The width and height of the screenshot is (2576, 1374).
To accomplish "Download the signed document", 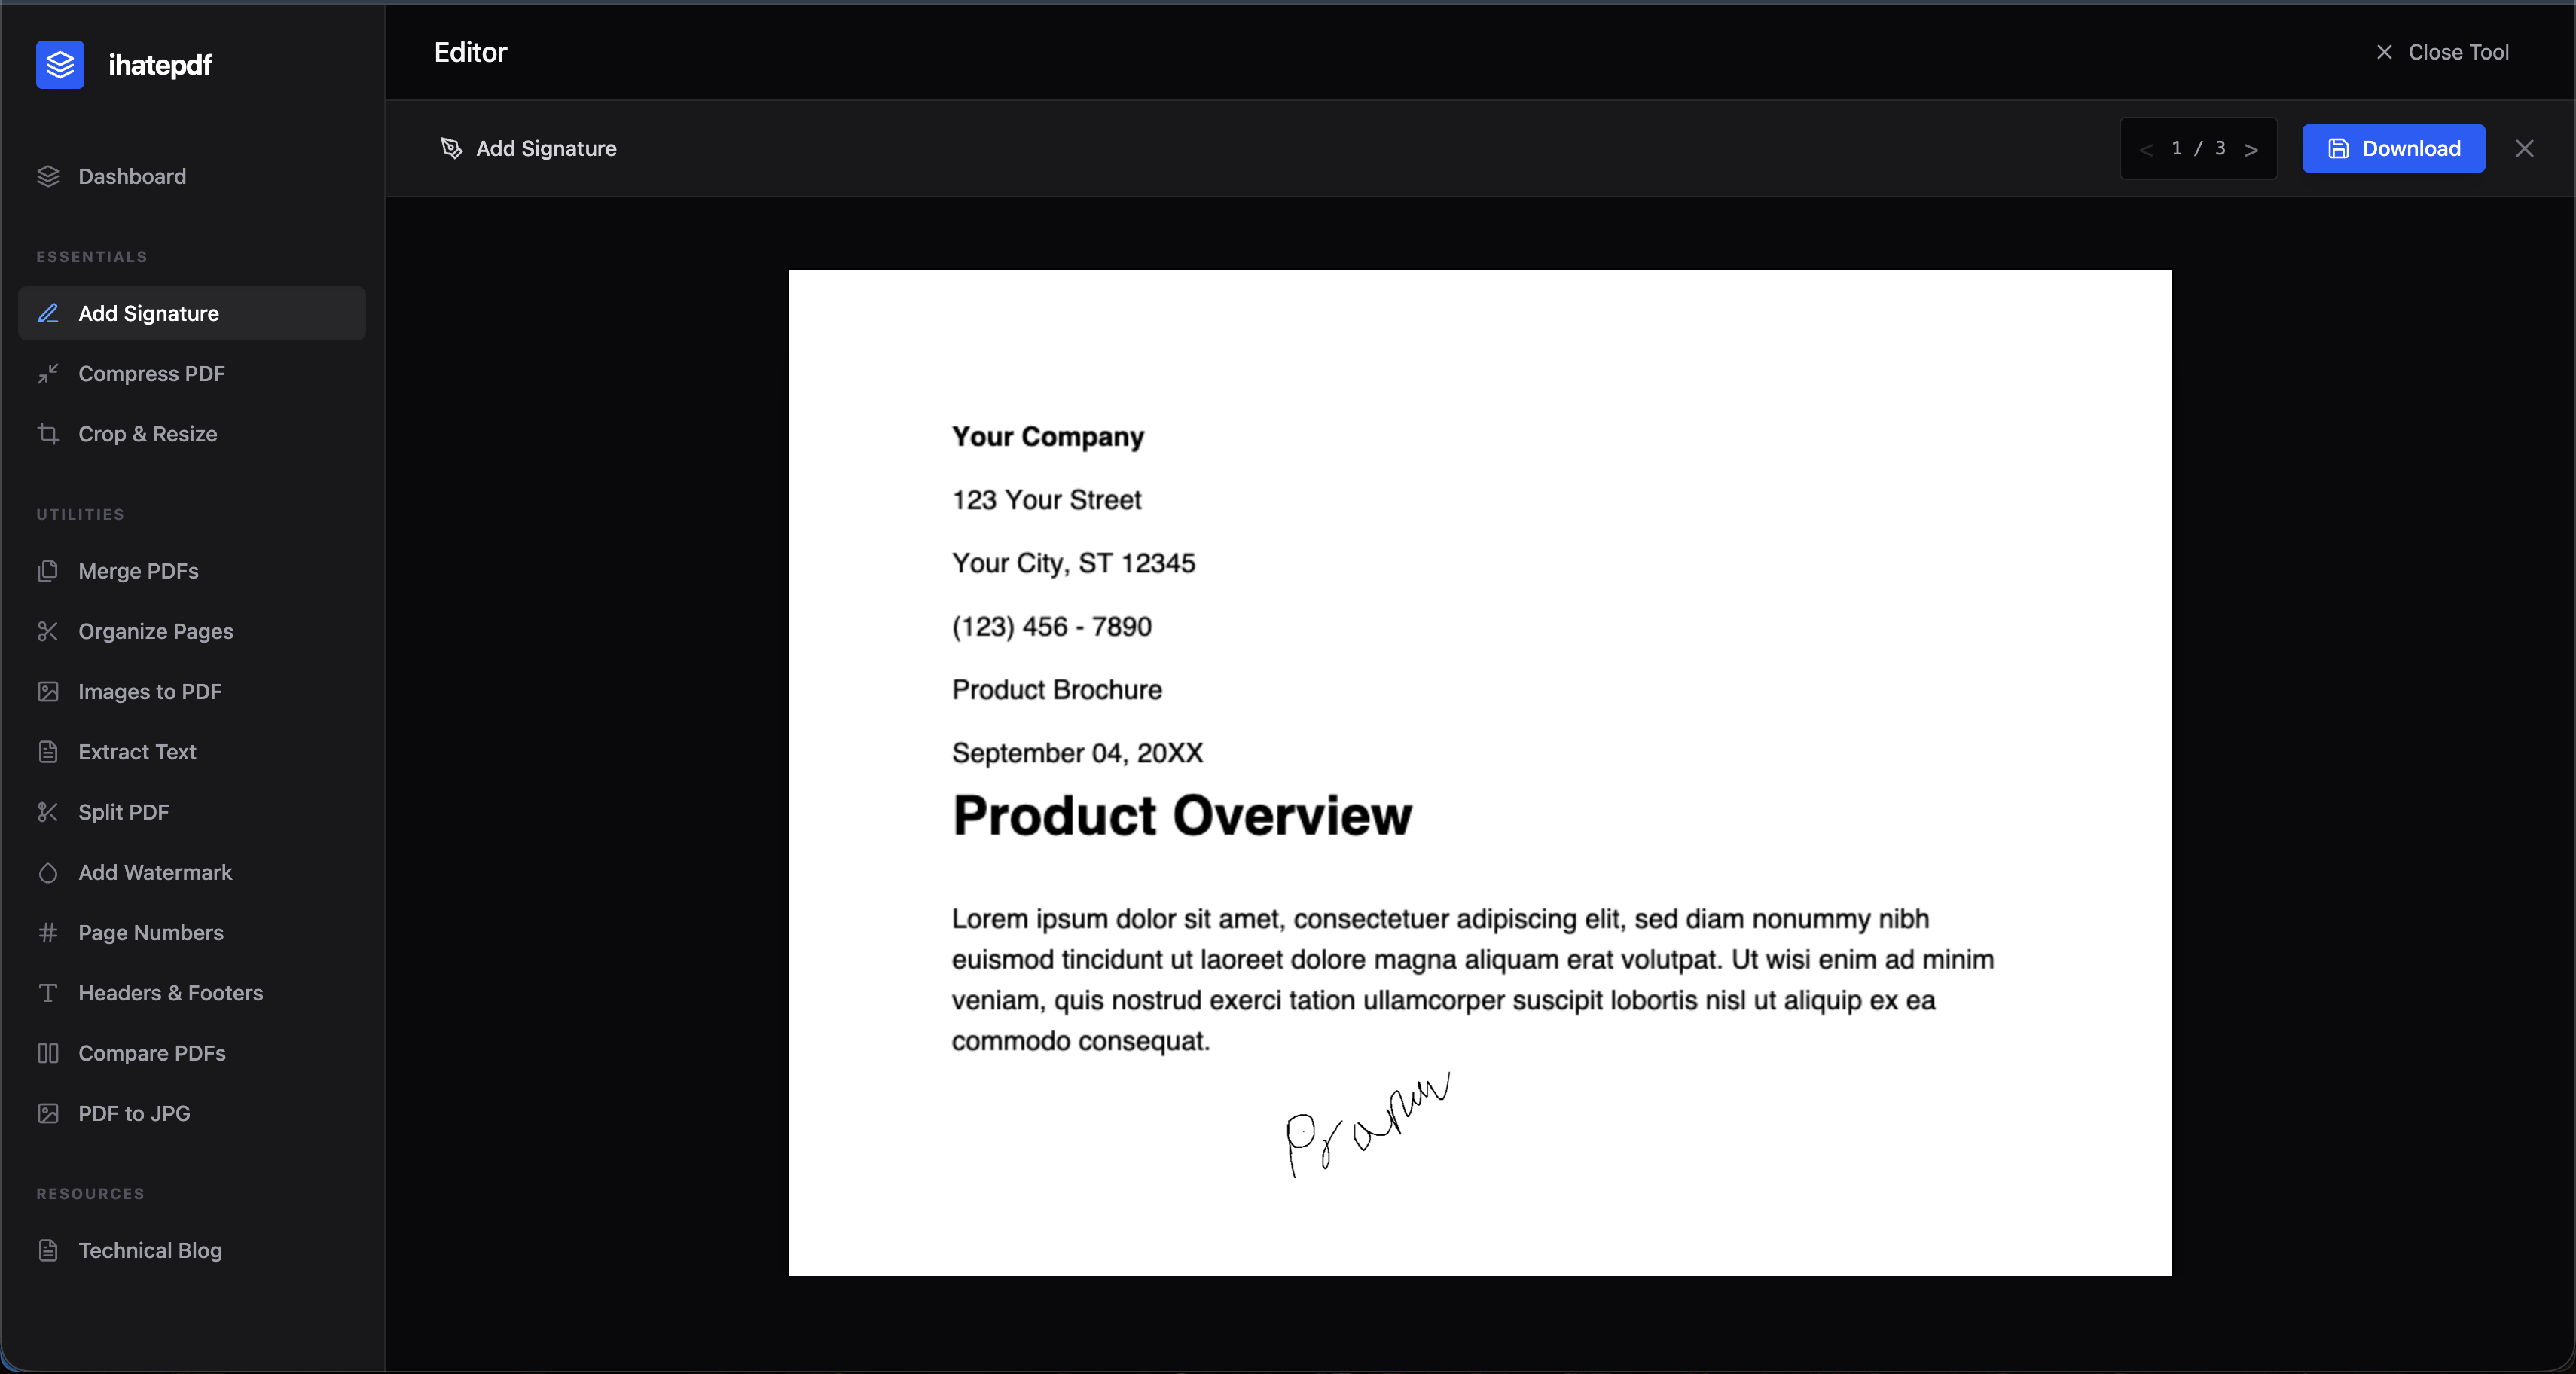I will 2393,148.
